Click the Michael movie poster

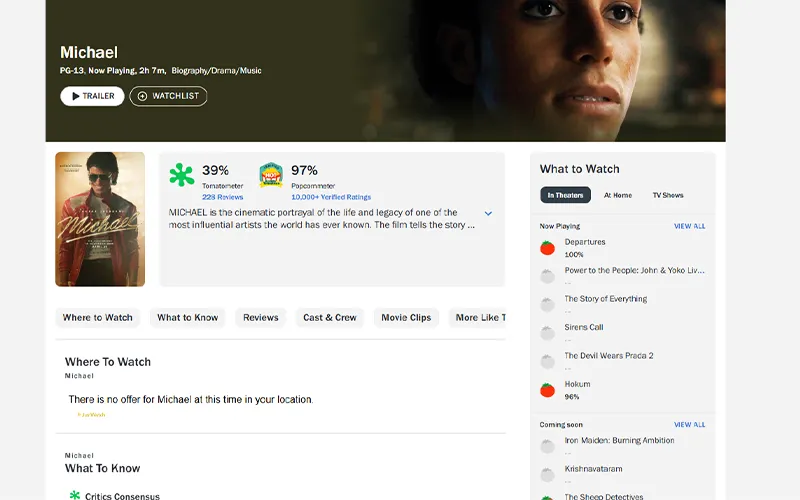pyautogui.click(x=100, y=219)
